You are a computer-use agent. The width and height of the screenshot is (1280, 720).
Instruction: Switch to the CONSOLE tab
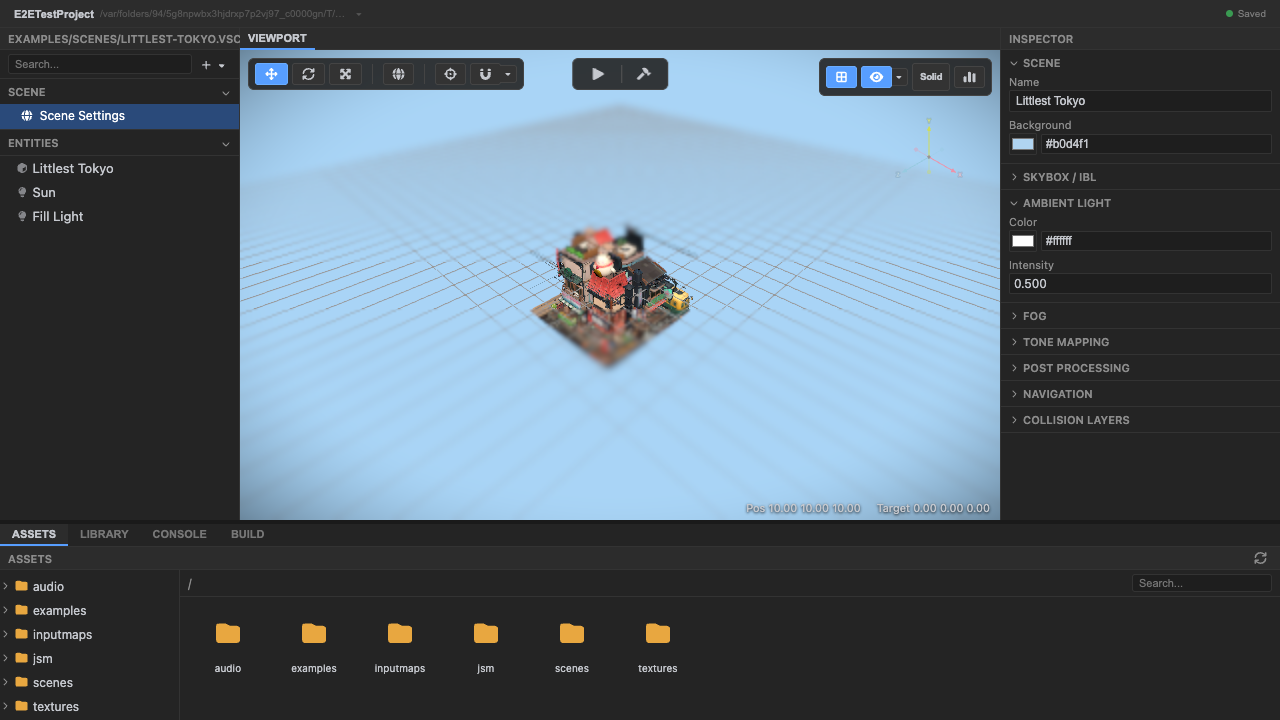point(179,534)
